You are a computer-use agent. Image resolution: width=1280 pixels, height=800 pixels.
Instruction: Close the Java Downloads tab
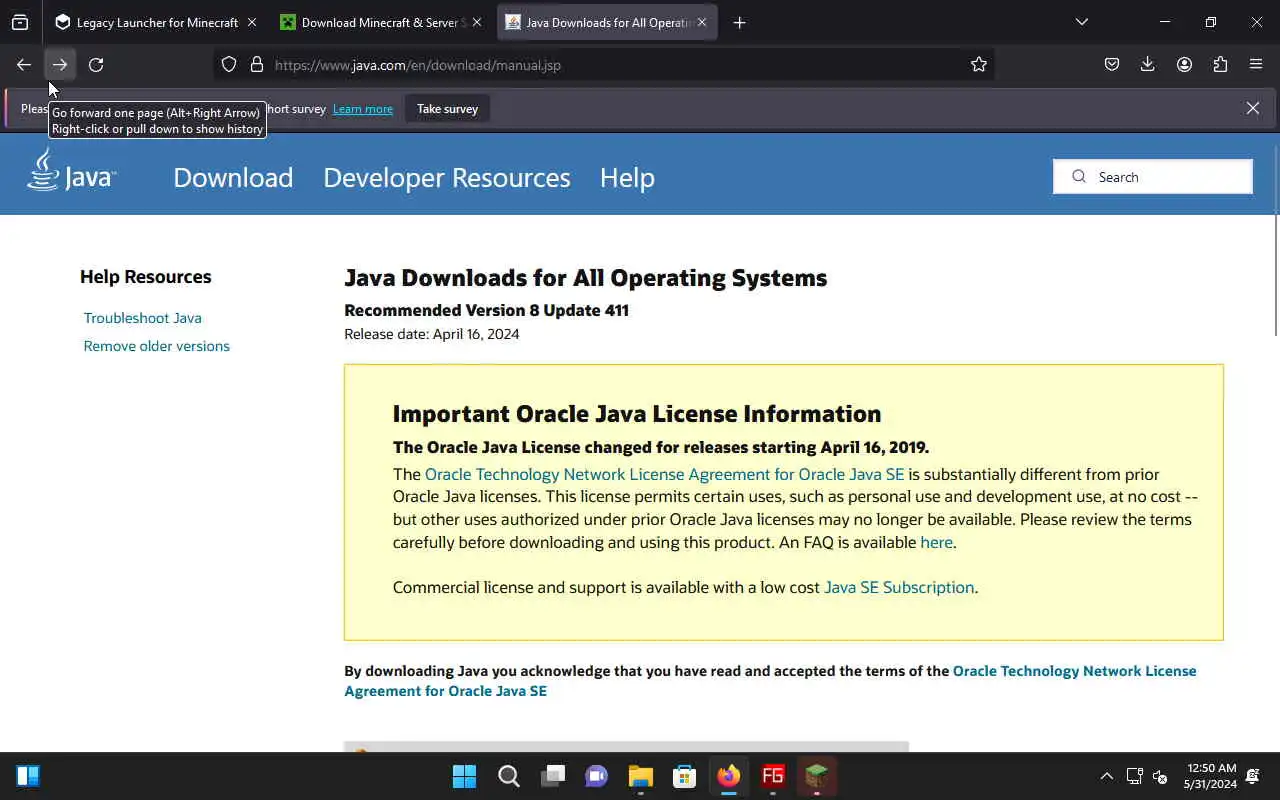point(701,22)
